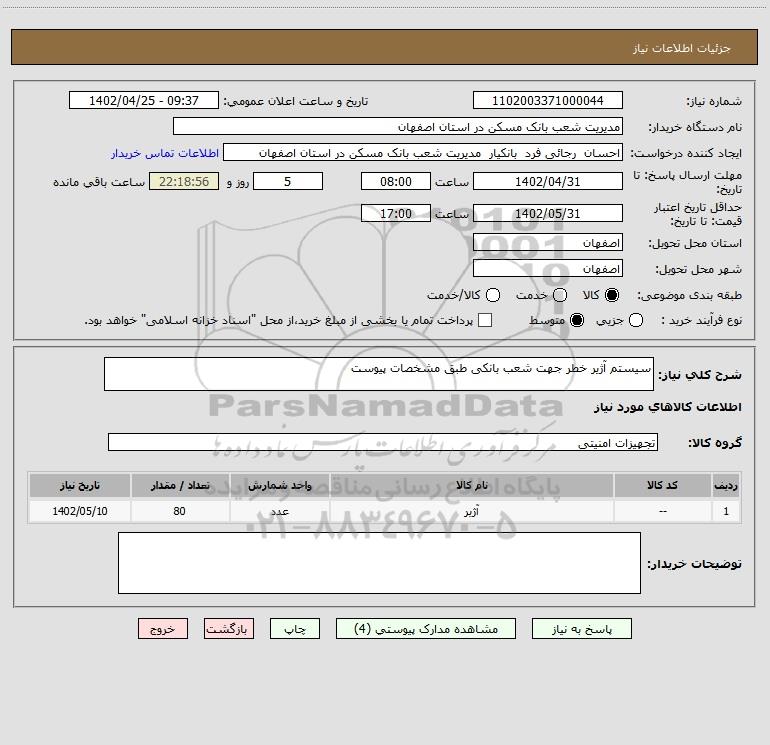Viewport: 770px width, 745px height.
Task: Click the نام کالا column header
Action: 471,485
